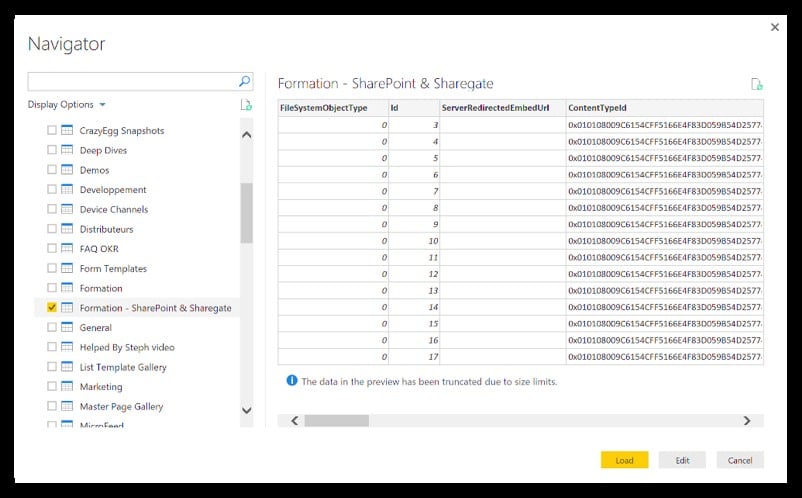802x498 pixels.
Task: Click the table icon next to Marketing
Action: tap(67, 387)
